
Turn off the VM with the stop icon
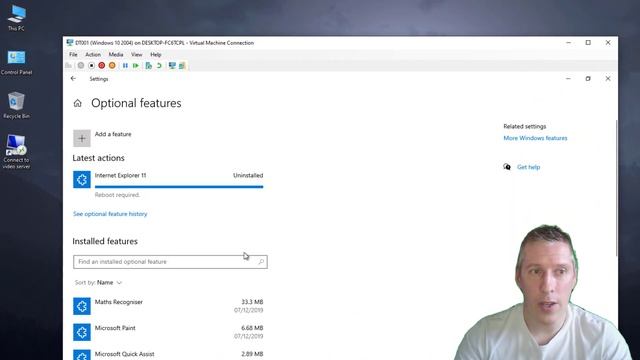91,66
